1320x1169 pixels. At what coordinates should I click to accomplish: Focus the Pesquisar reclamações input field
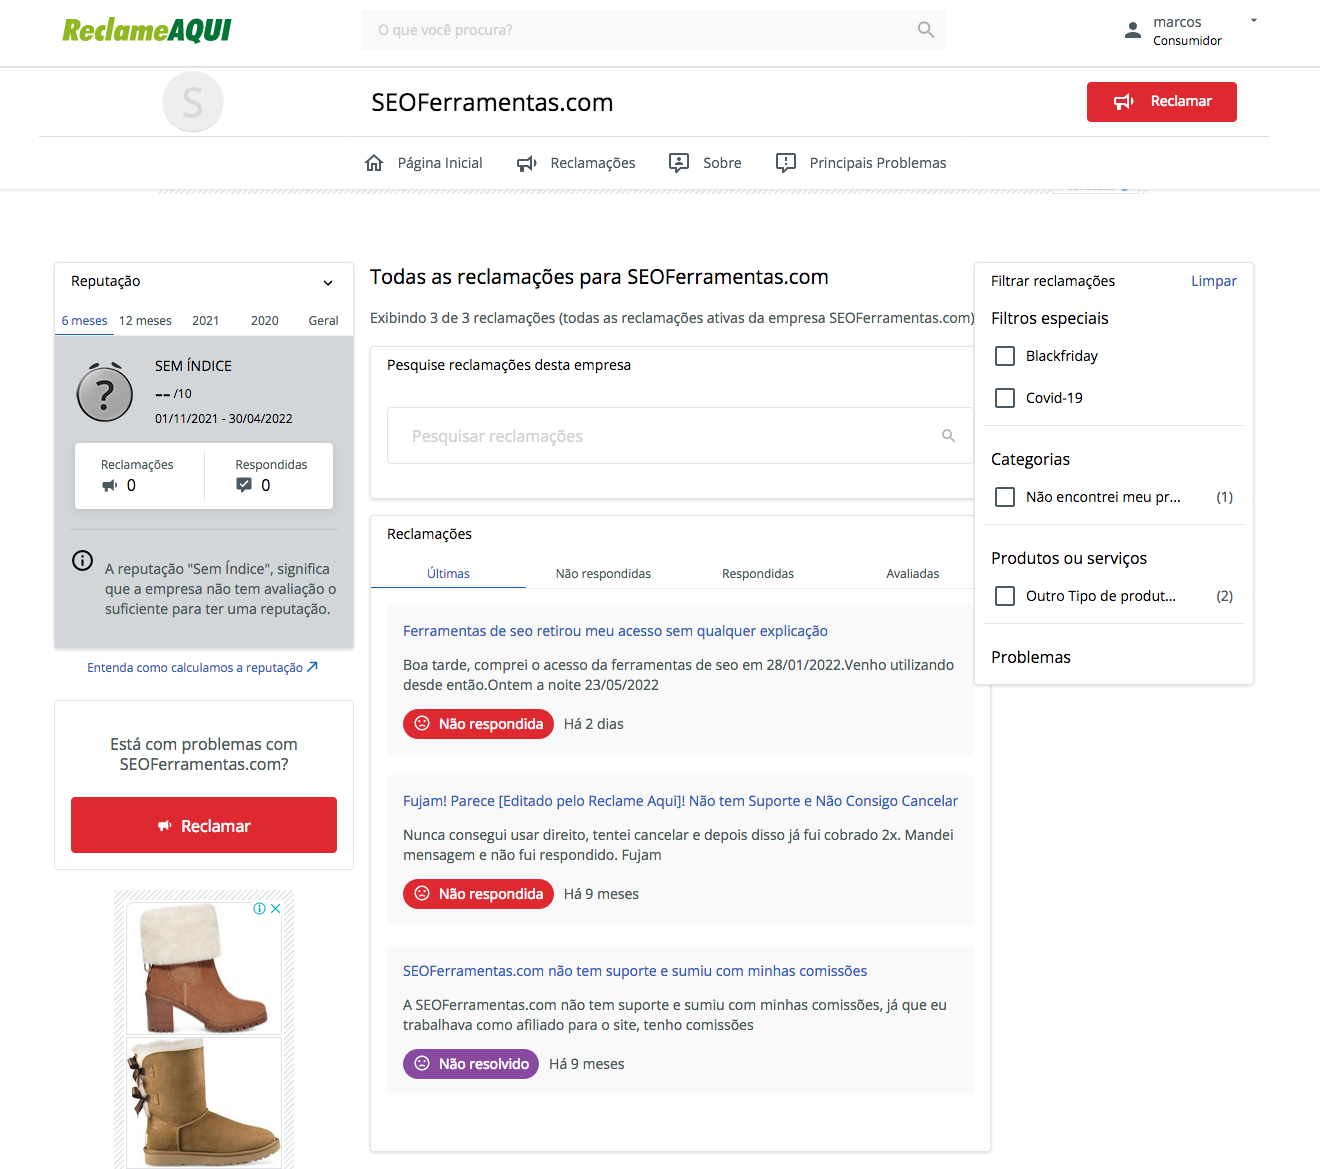pyautogui.click(x=680, y=436)
